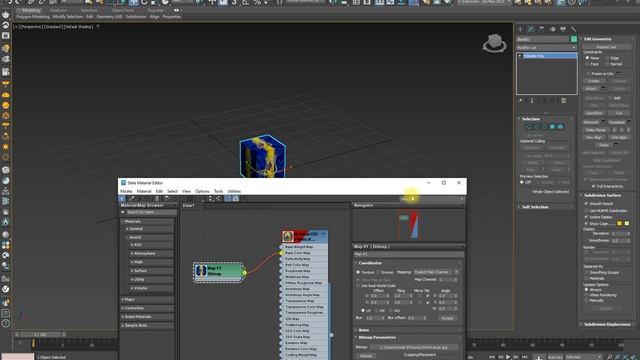
Task: Click the Play Animation button
Action: (508, 357)
